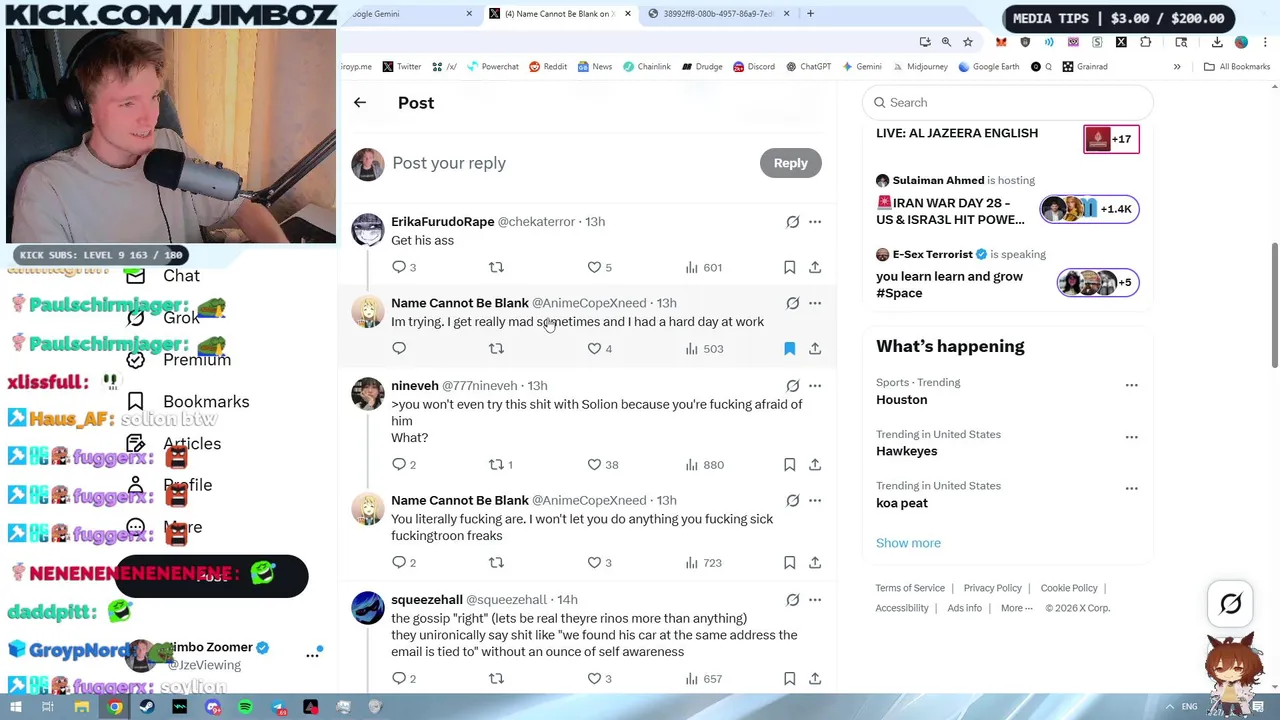Bookmark ErikaFurudoRape's 'Get his ass' post

[789, 267]
